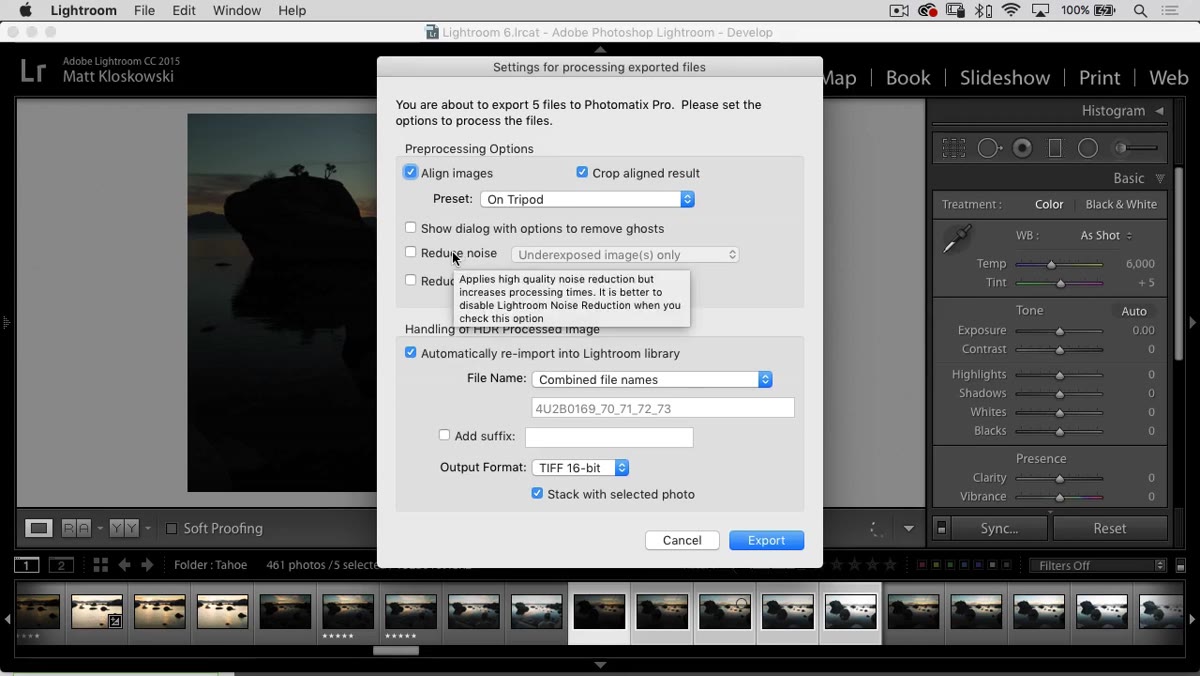Screen dimensions: 1200x676
Task: Open the As Shot white balance dropdown
Action: pos(1107,236)
